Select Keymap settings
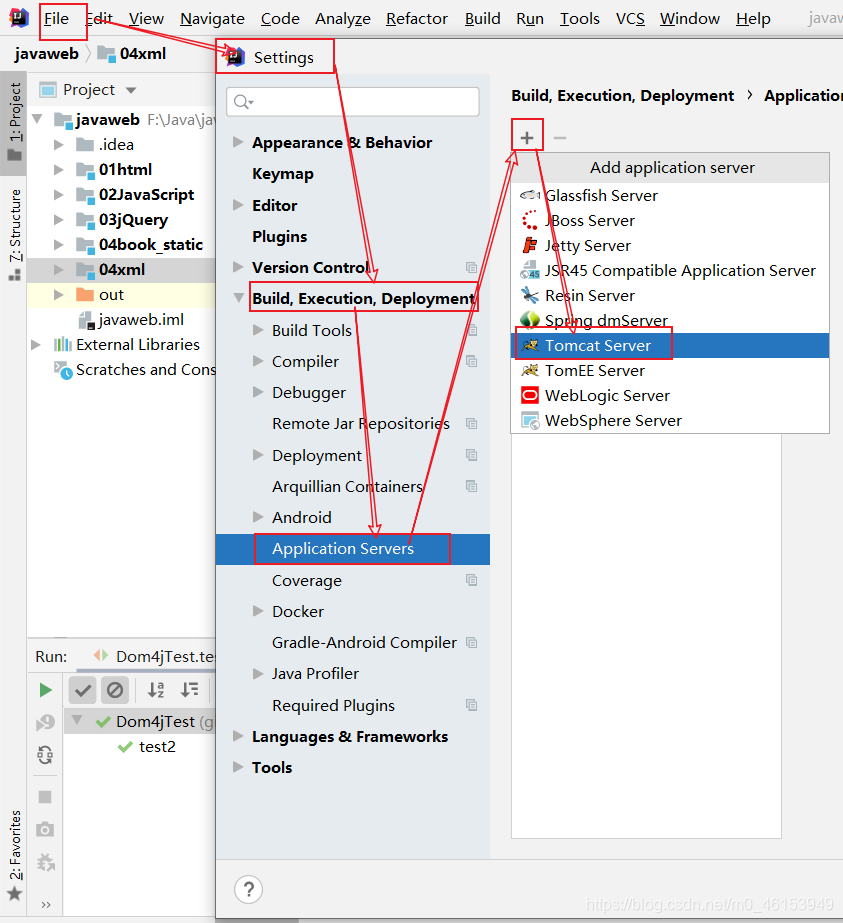 283,174
